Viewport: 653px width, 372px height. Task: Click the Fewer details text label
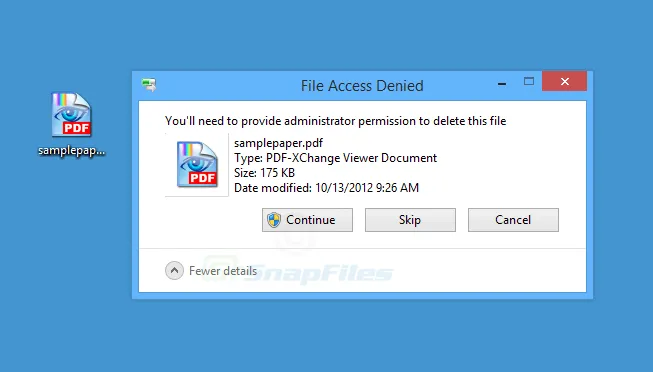223,271
